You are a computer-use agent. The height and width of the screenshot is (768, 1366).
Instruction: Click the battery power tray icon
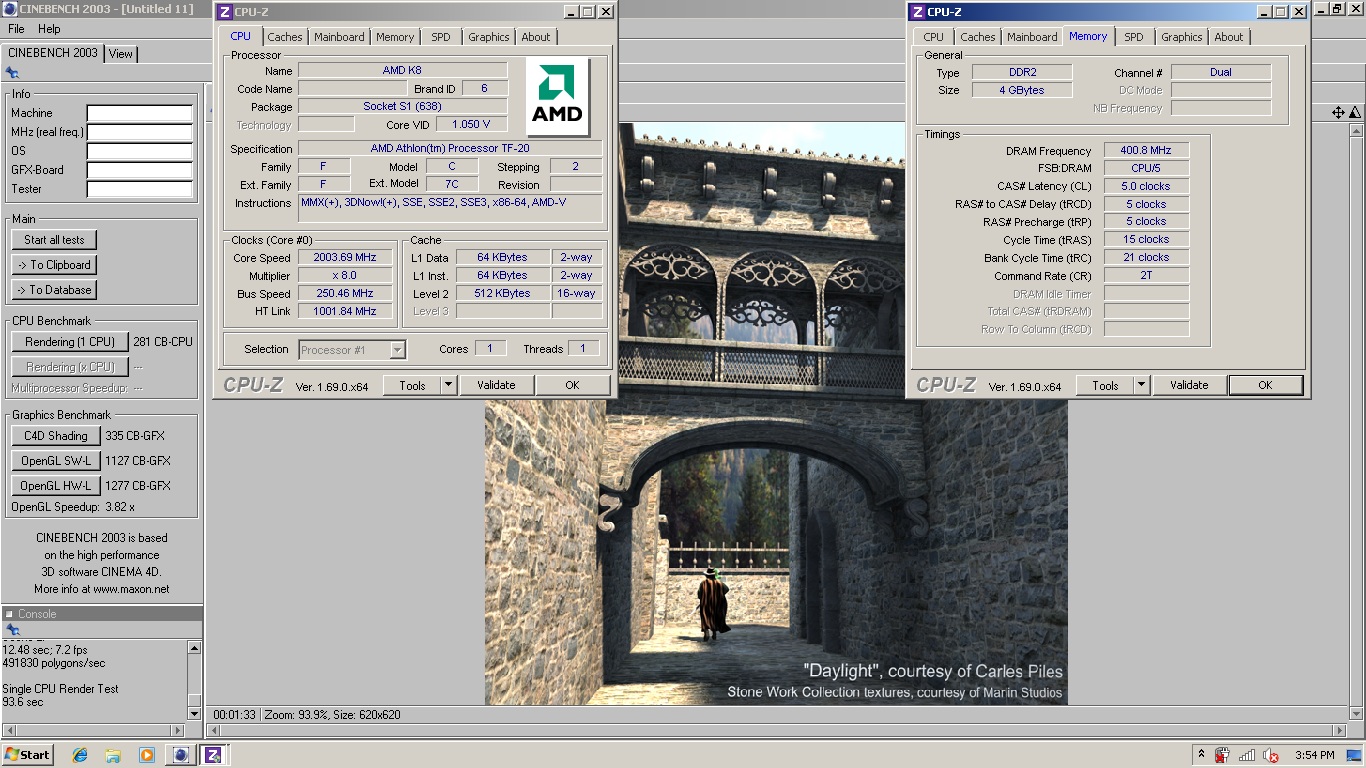[x=1222, y=755]
